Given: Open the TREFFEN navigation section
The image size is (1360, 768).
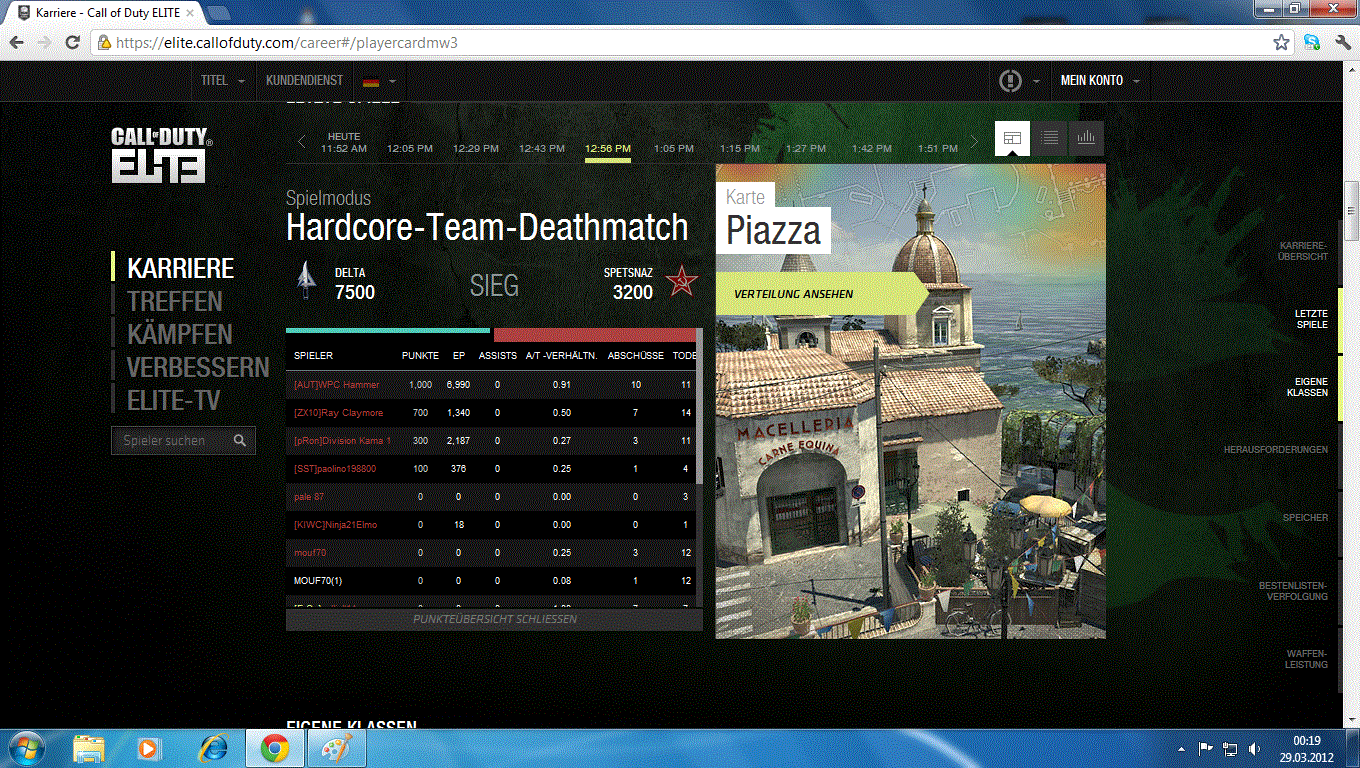Looking at the screenshot, I should [x=175, y=301].
